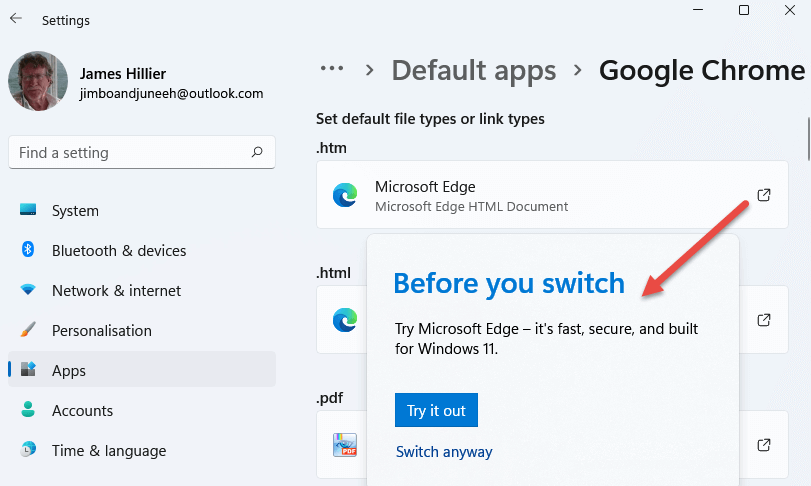Click the James Hillier profile picture

pos(38,81)
